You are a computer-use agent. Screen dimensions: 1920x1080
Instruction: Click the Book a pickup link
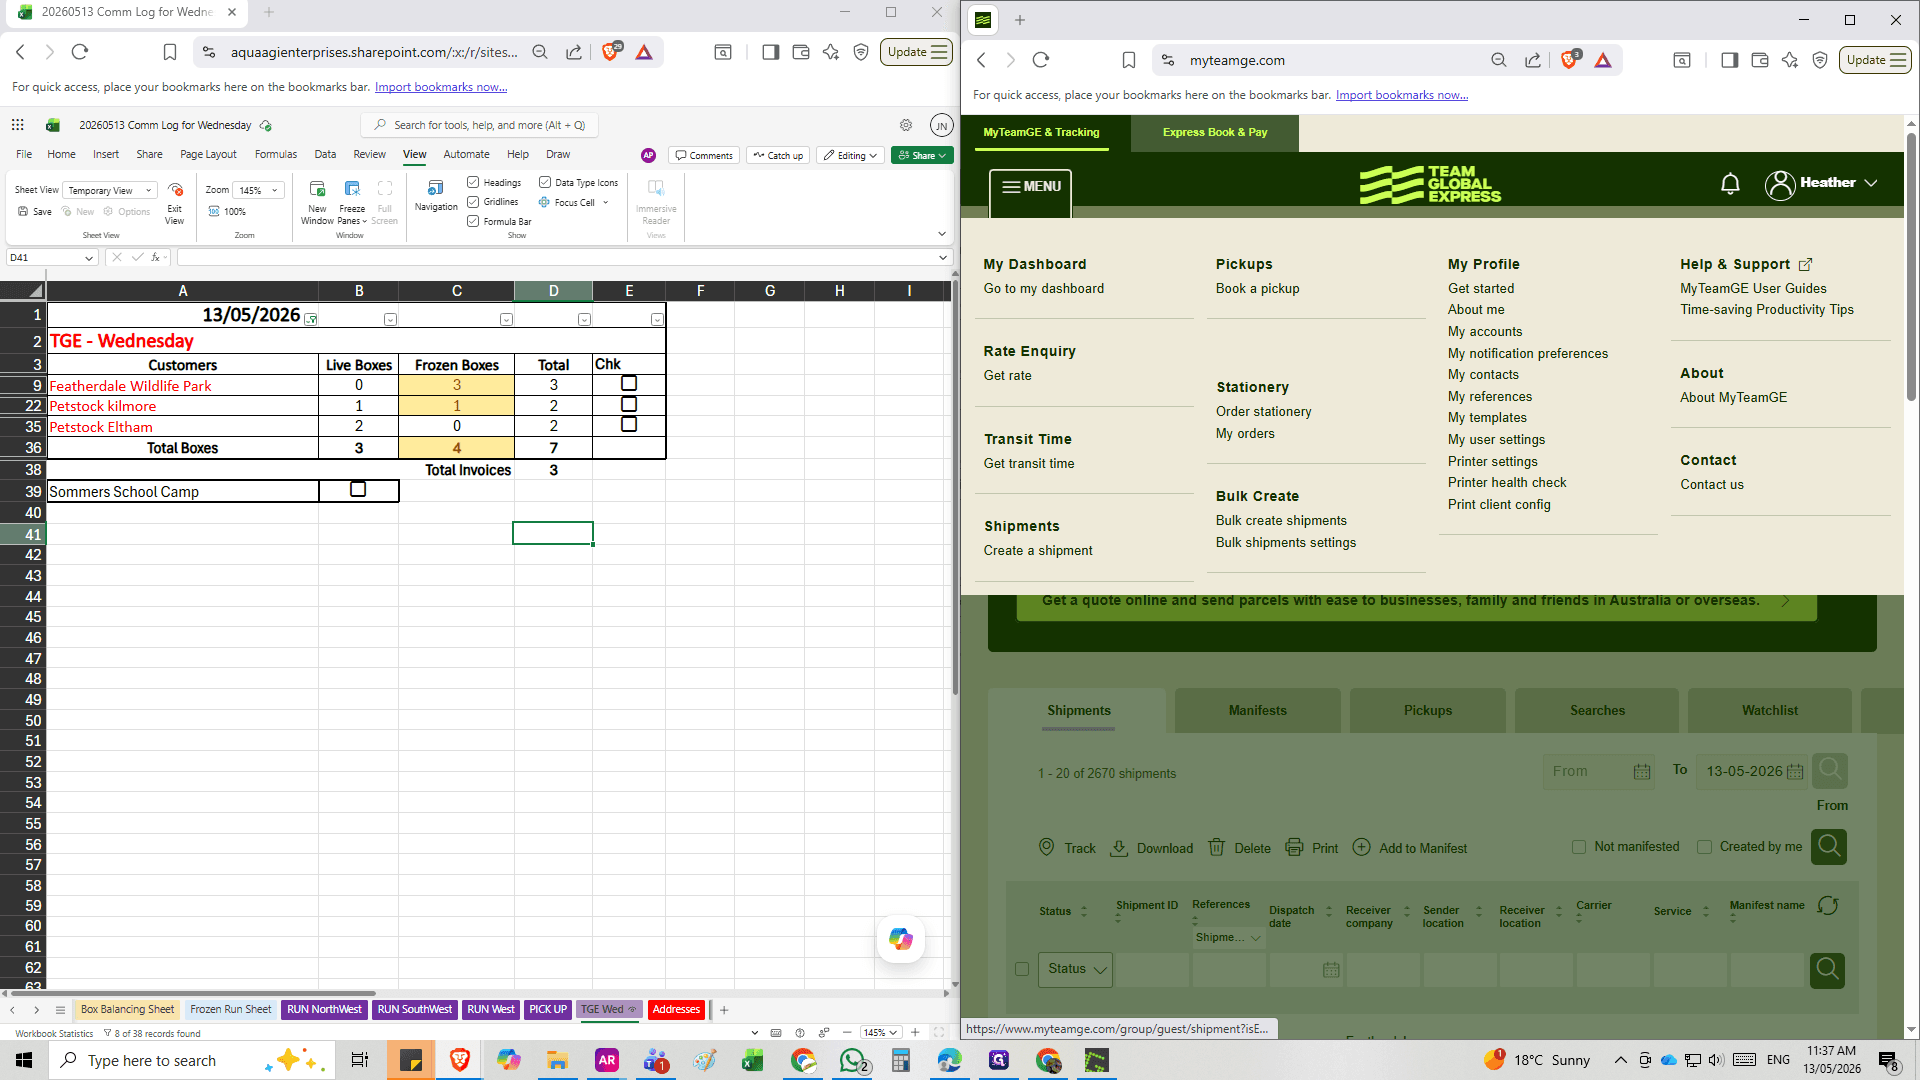click(x=1257, y=289)
